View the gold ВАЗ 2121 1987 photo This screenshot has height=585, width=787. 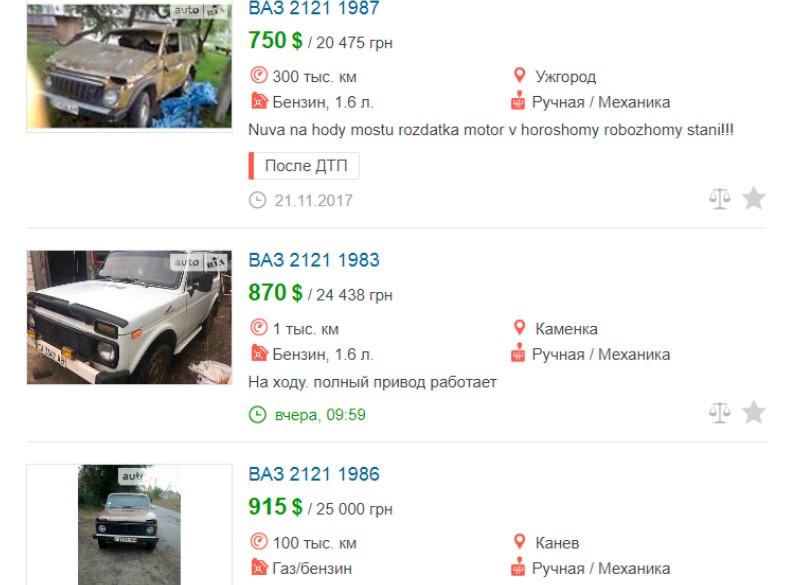(129, 65)
